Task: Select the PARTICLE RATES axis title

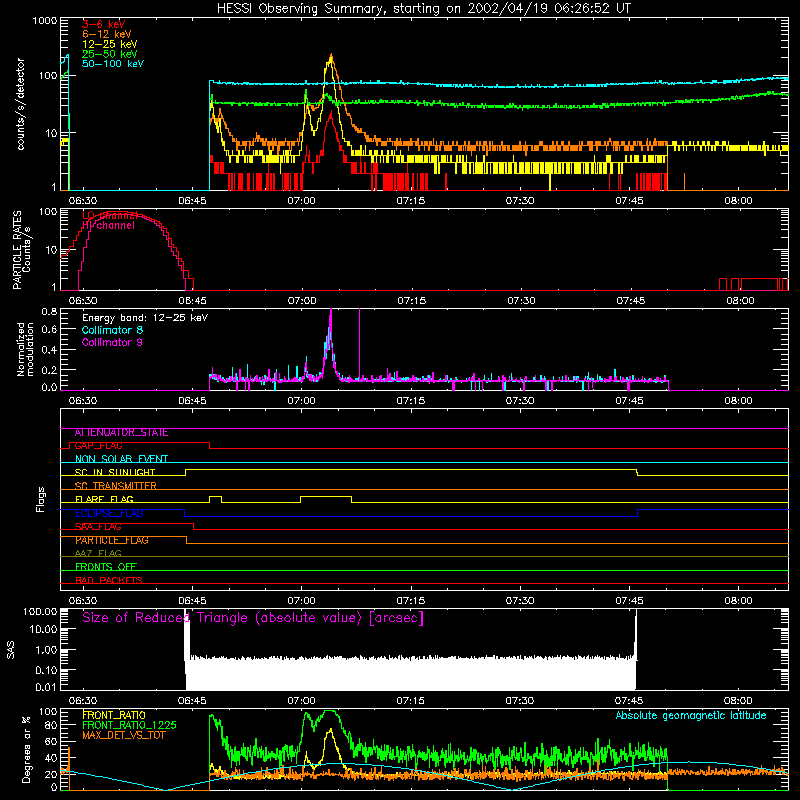Action: coord(17,249)
